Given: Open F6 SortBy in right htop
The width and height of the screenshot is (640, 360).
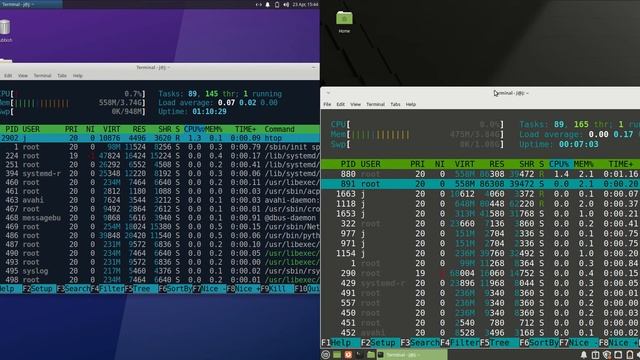Looking at the screenshot, I should point(538,343).
